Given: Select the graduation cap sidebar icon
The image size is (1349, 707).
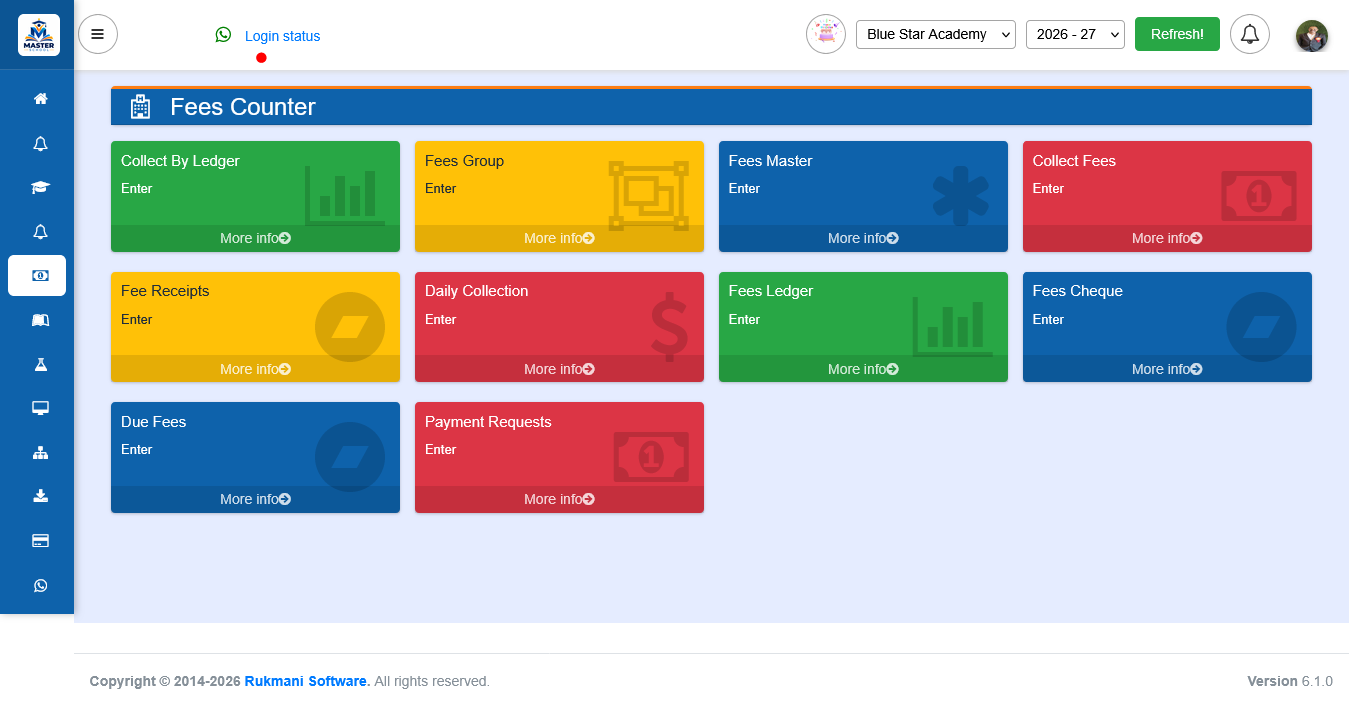Looking at the screenshot, I should [x=40, y=187].
